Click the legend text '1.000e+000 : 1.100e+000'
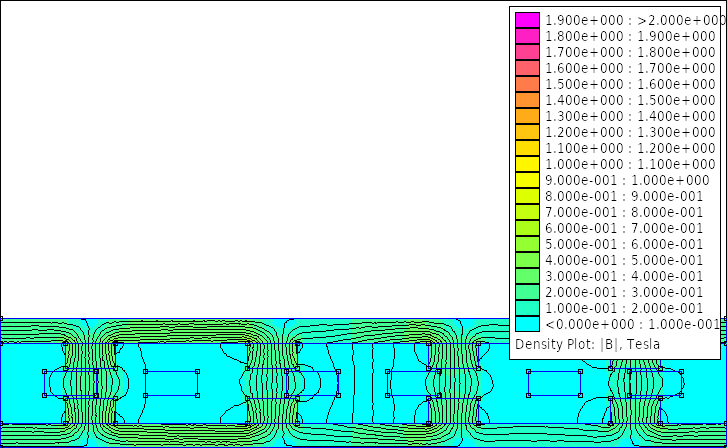The width and height of the screenshot is (727, 448). coord(631,164)
